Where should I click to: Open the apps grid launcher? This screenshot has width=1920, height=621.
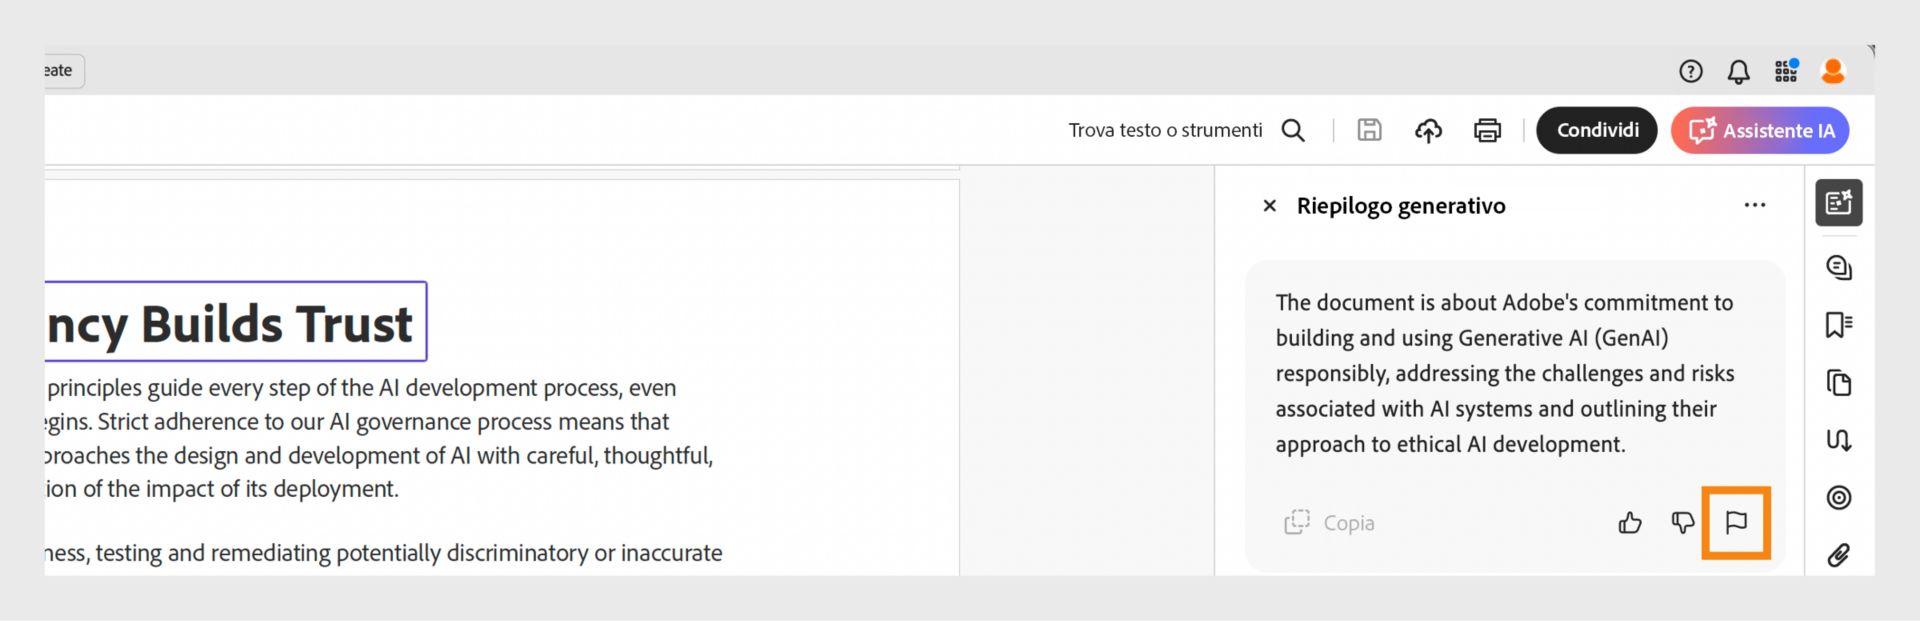(x=1786, y=71)
